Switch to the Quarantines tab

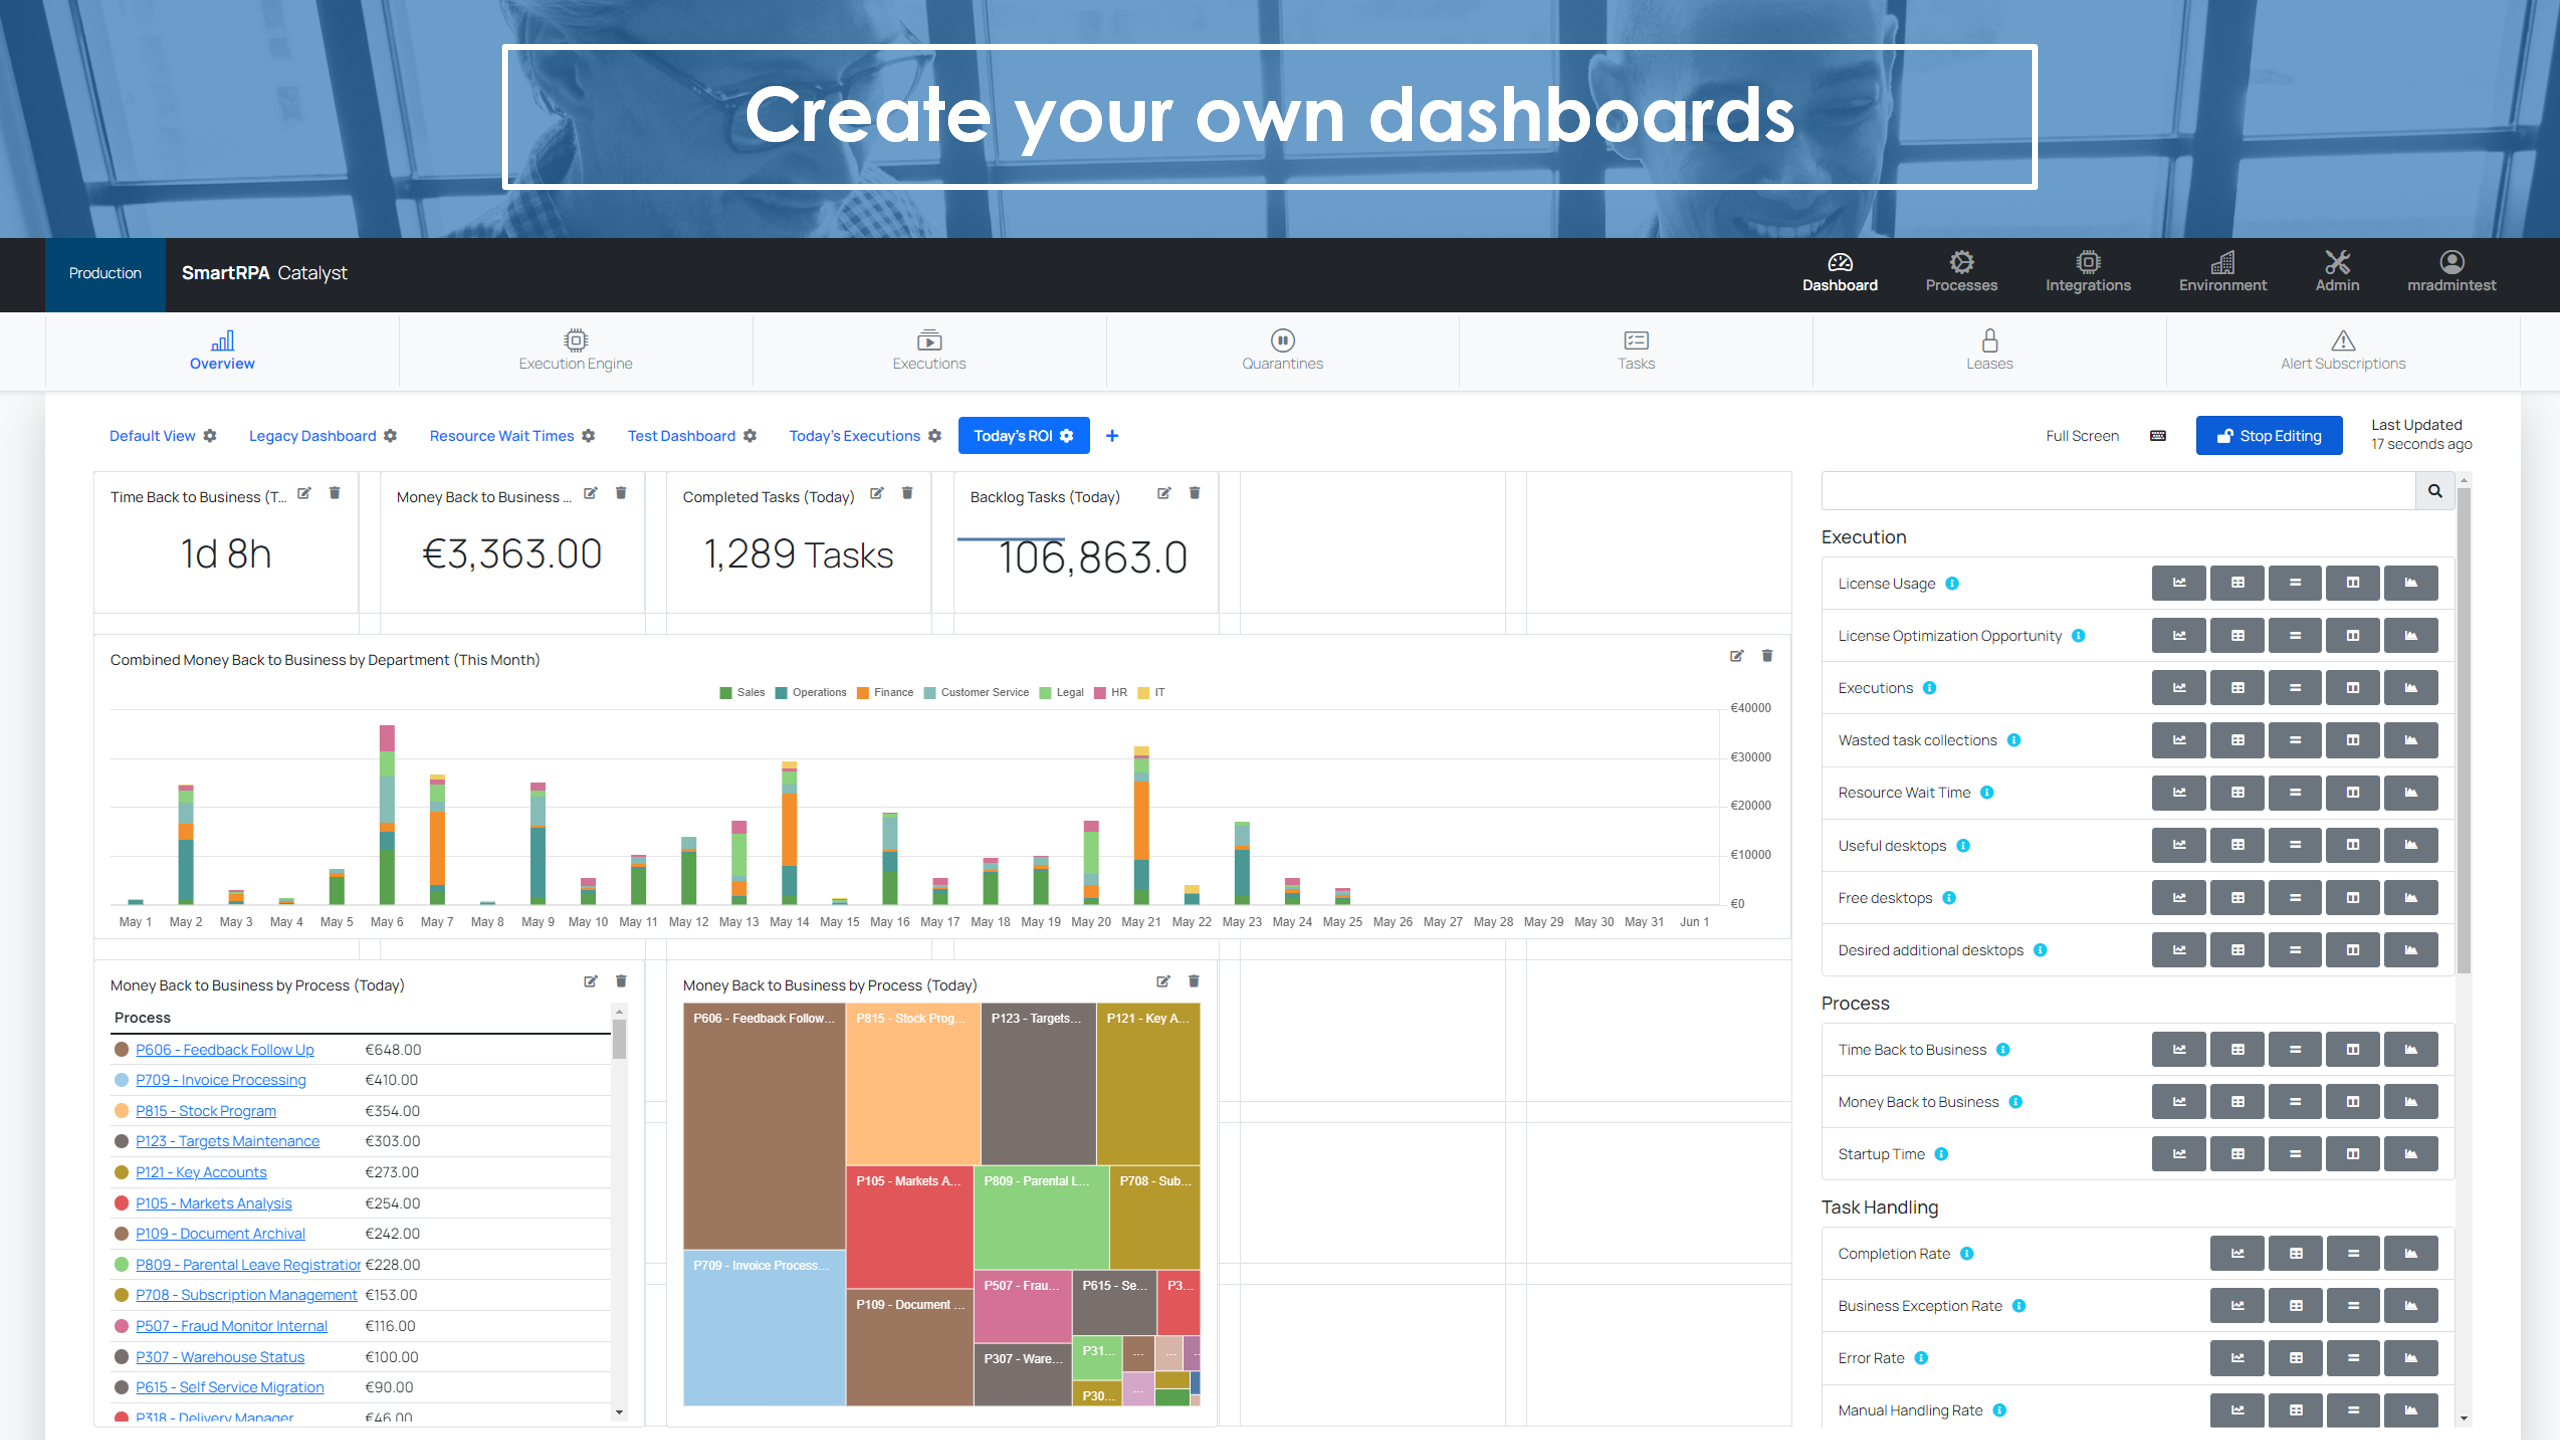click(x=1282, y=350)
